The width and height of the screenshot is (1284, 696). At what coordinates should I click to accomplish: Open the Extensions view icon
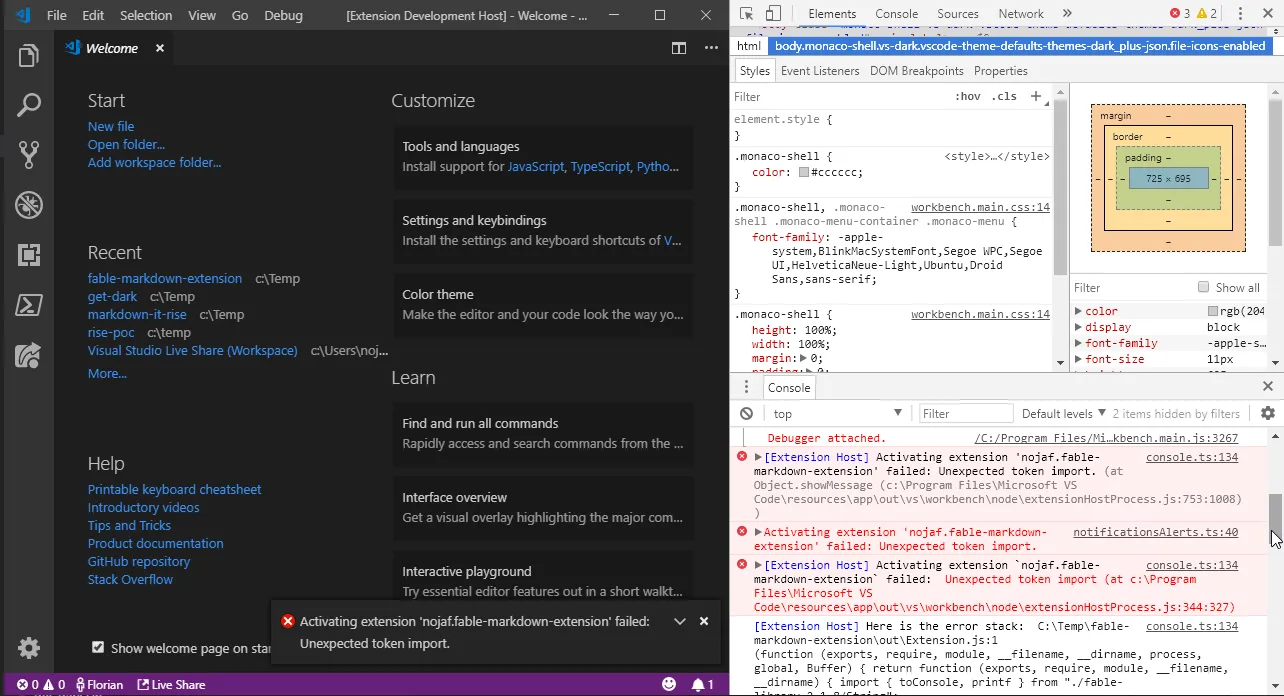[28, 255]
